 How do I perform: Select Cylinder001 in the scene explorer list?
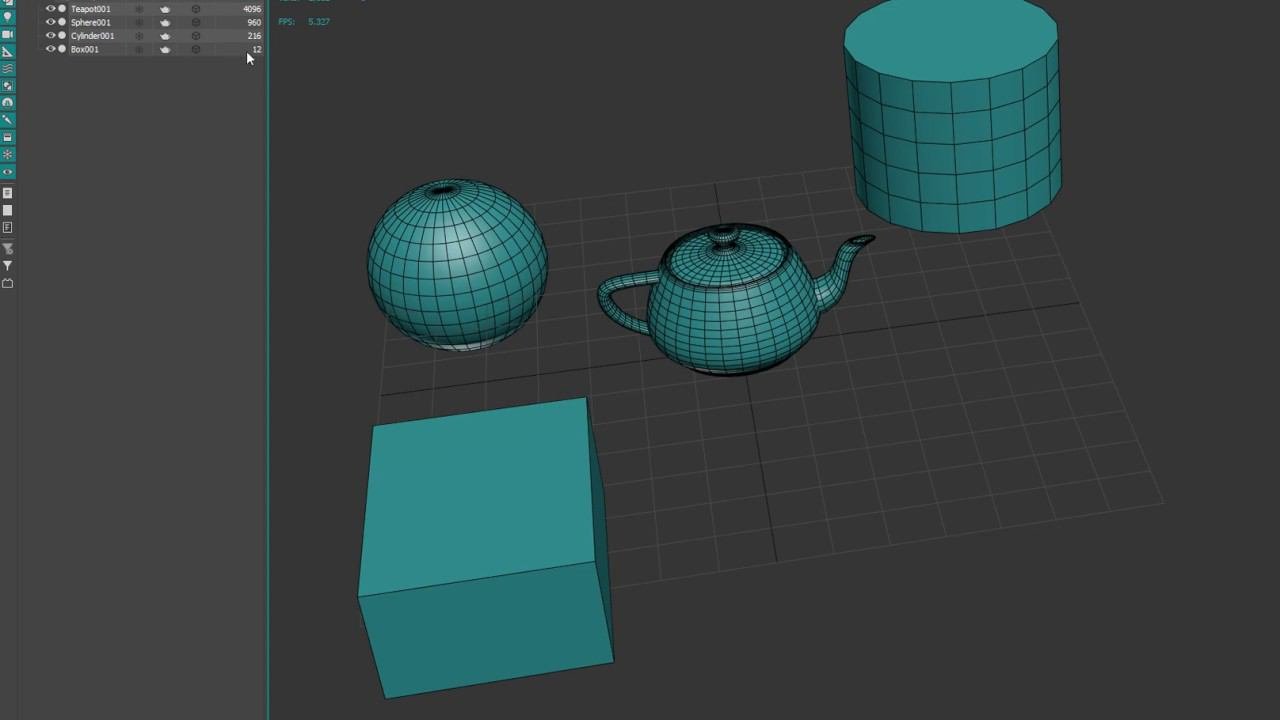[93, 36]
